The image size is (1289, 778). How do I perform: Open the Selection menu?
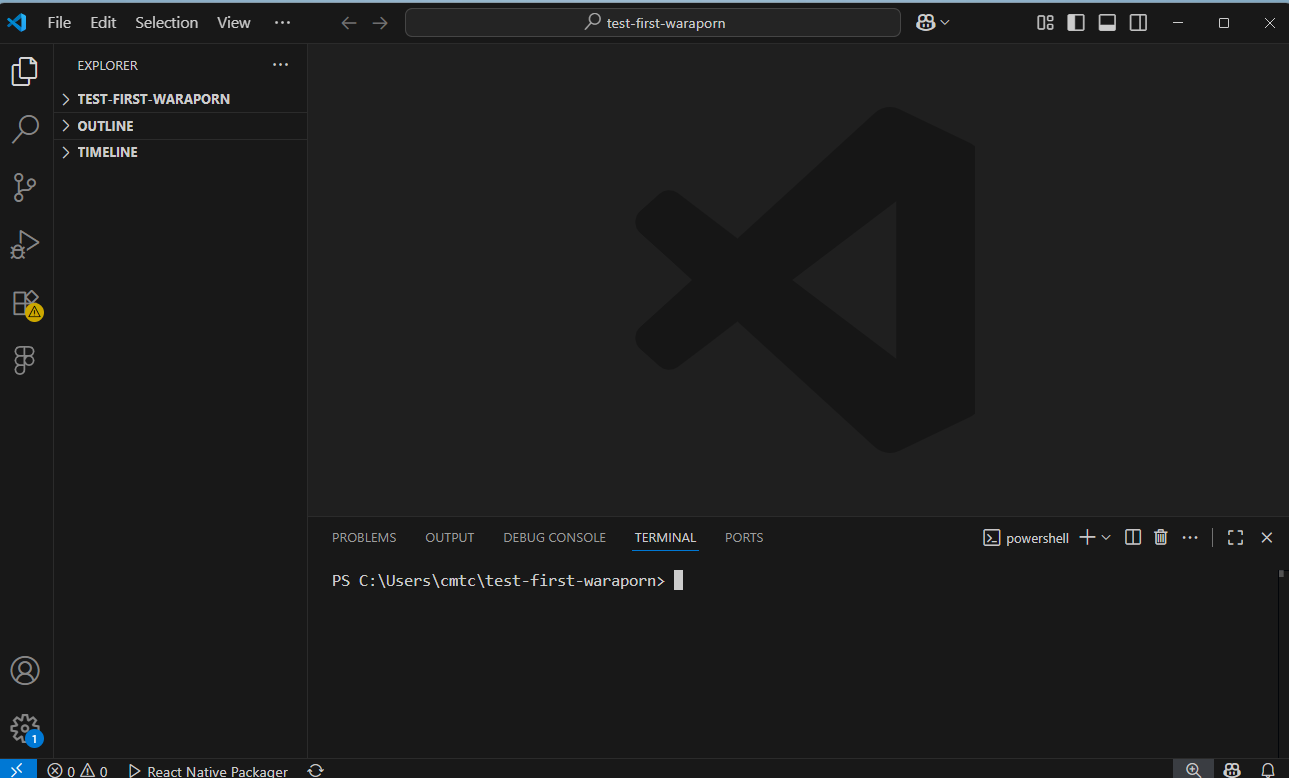(166, 23)
